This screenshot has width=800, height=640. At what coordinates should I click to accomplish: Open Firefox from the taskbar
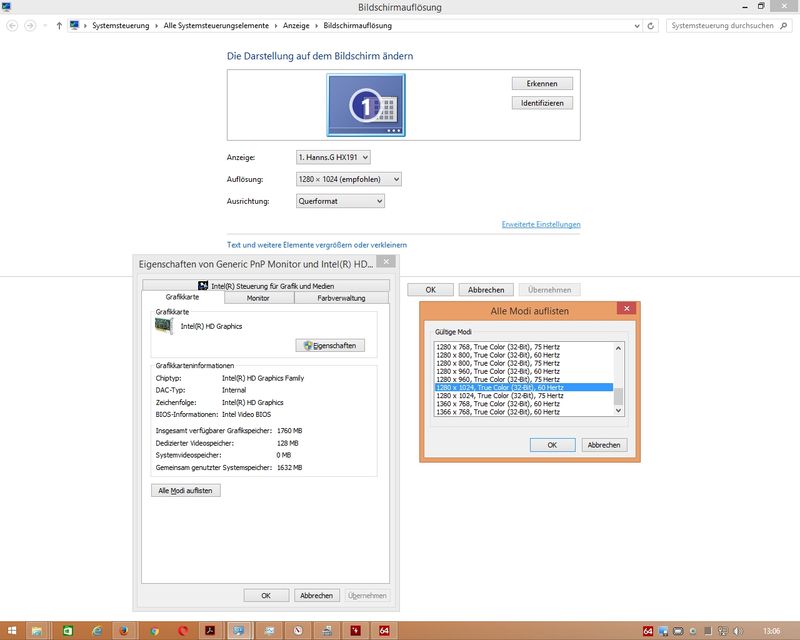click(124, 631)
